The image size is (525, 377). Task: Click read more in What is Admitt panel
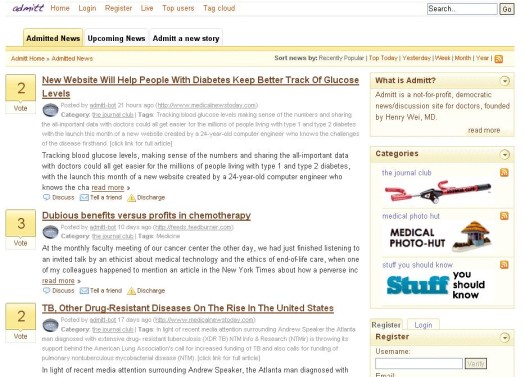pos(484,130)
